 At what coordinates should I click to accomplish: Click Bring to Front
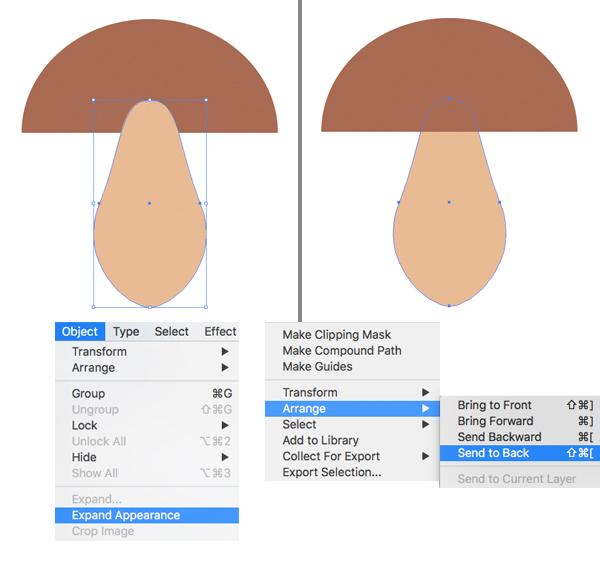(x=494, y=405)
